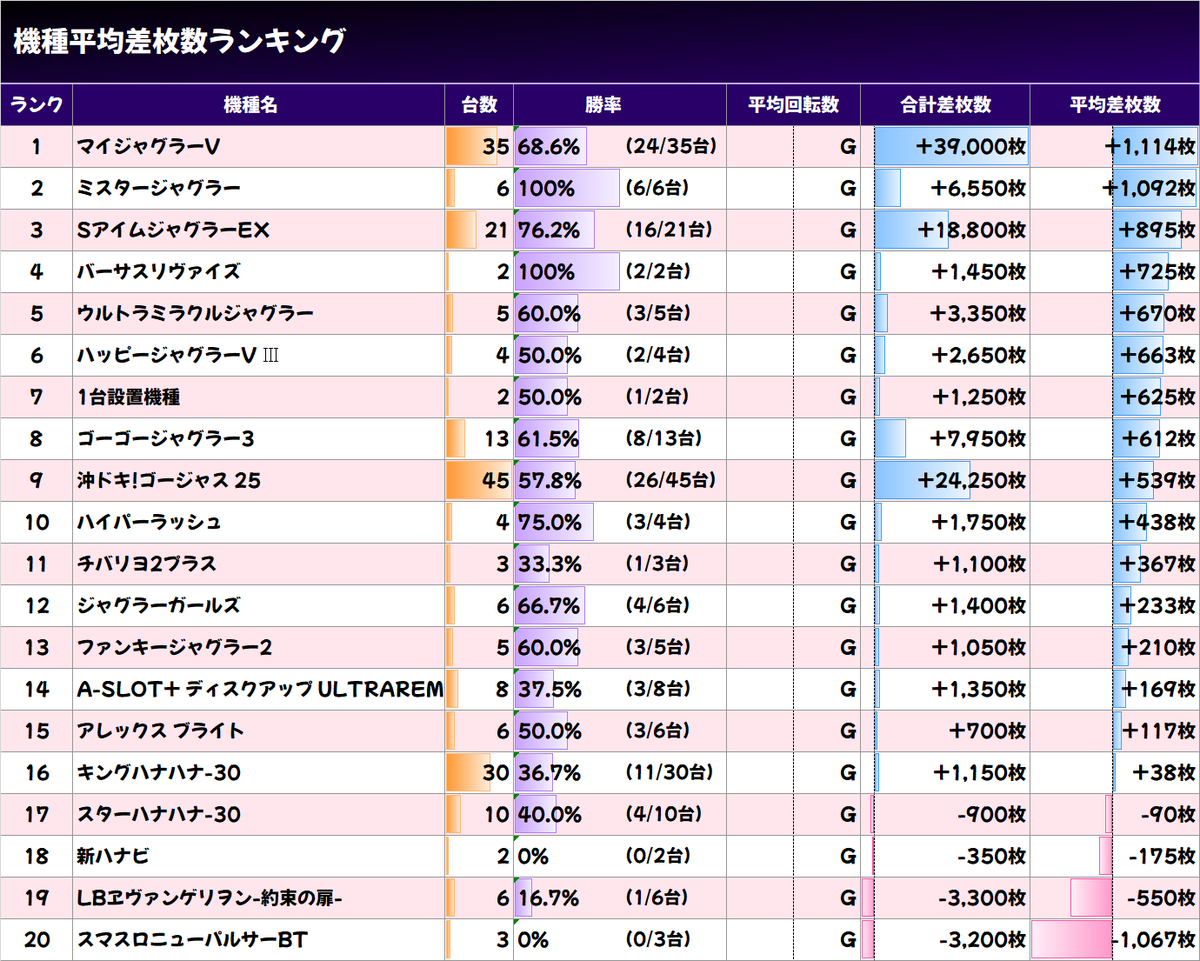1200x961 pixels.
Task: Click the 勝率 column header
Action: [620, 105]
